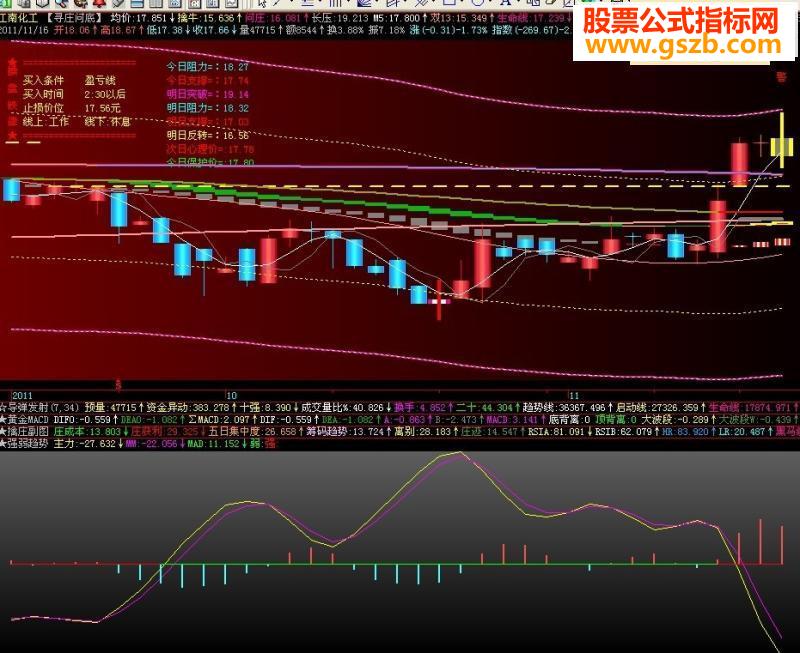Image resolution: width=800 pixels, height=653 pixels.
Task: Select the 压庄副图 panel label
Action: [x=28, y=432]
